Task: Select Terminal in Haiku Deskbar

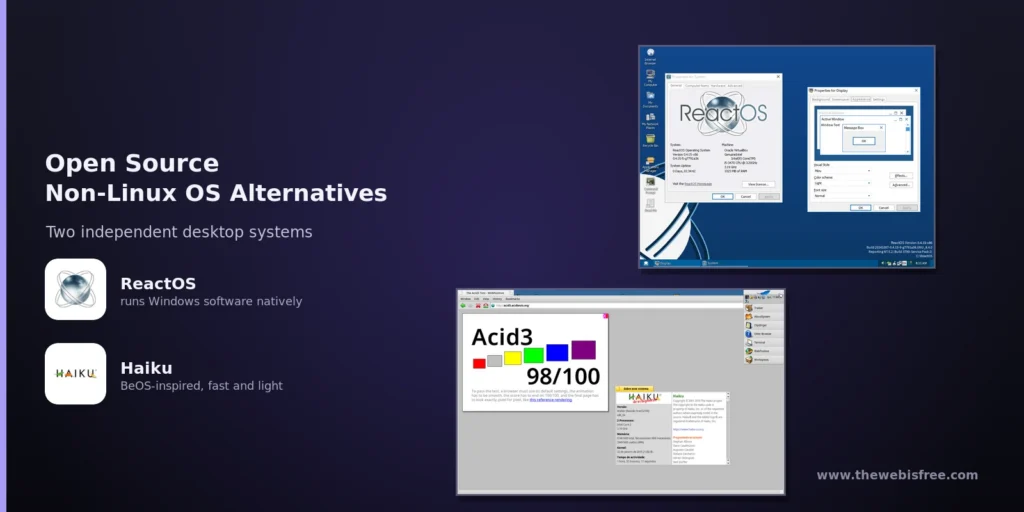Action: point(763,342)
